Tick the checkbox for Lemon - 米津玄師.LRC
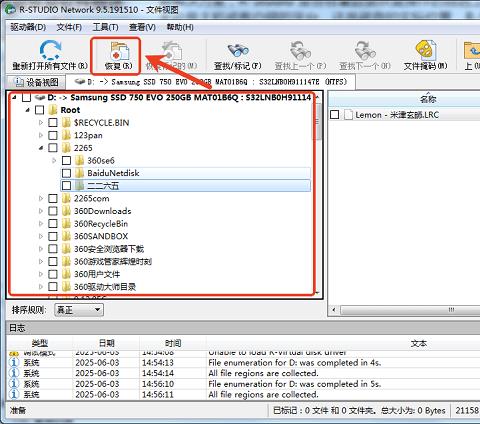 coord(335,115)
